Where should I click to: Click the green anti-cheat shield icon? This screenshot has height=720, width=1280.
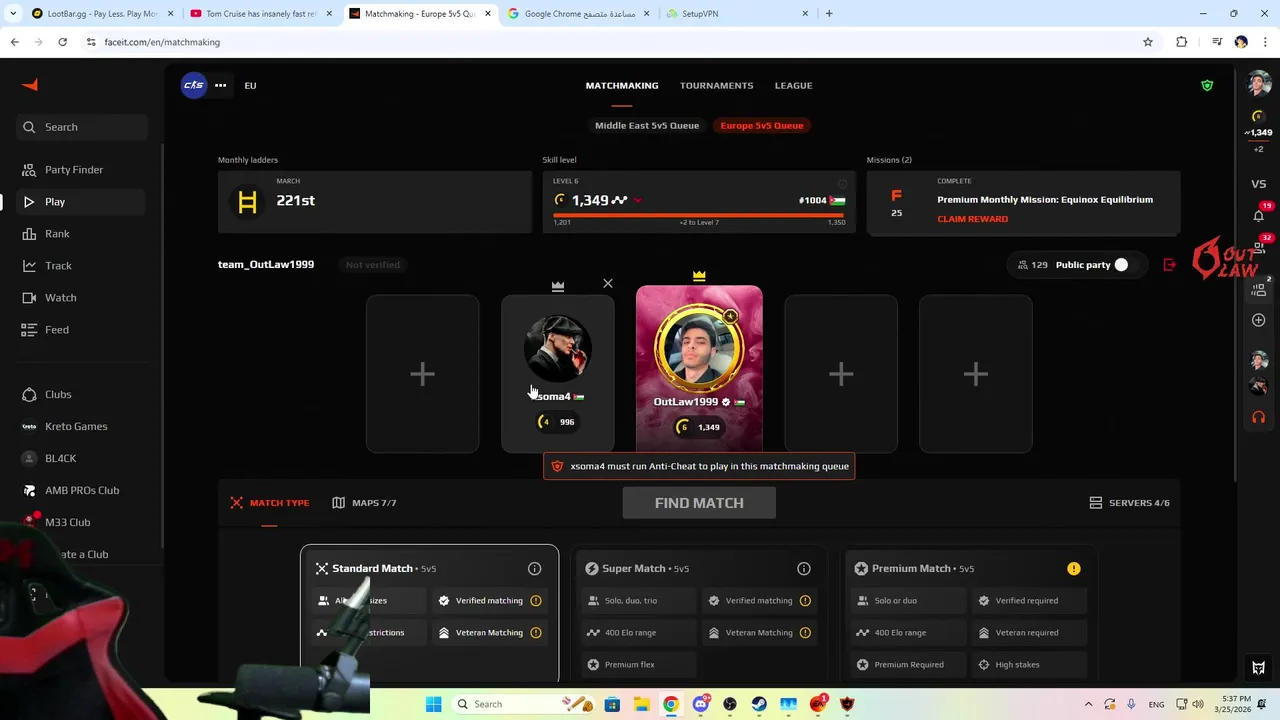[x=1207, y=85]
